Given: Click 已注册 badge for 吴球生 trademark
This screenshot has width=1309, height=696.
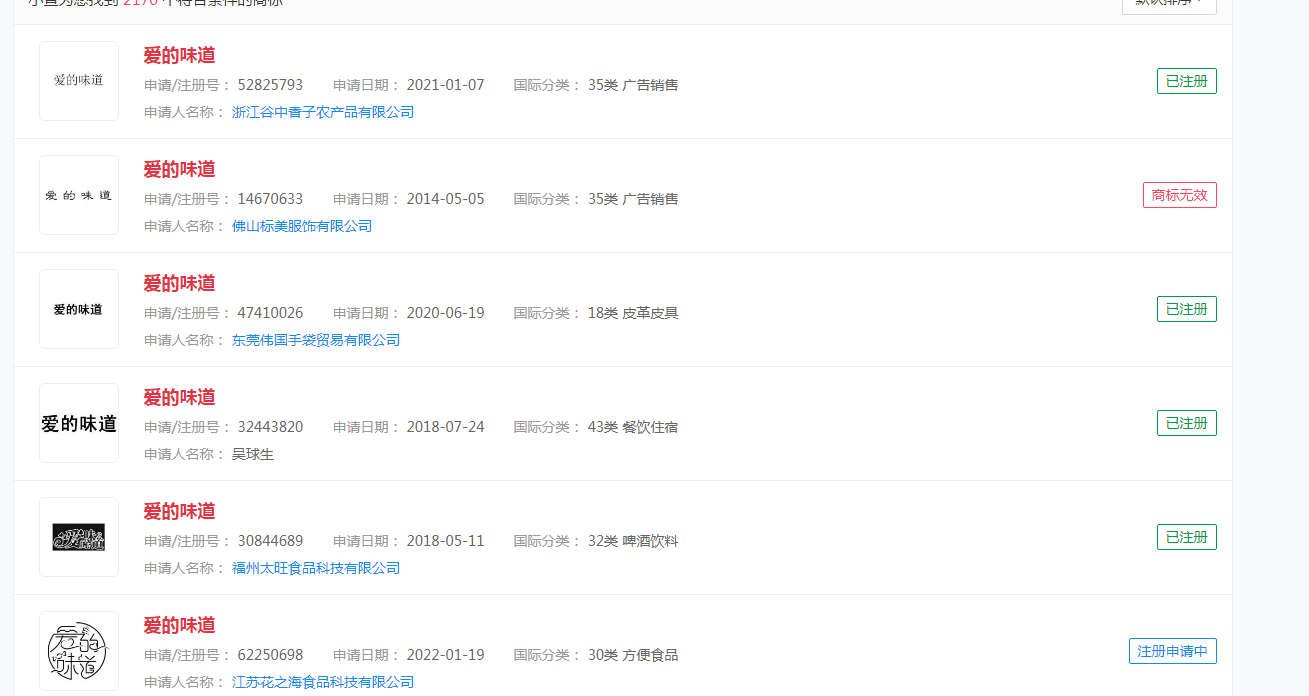Looking at the screenshot, I should click(1186, 422).
